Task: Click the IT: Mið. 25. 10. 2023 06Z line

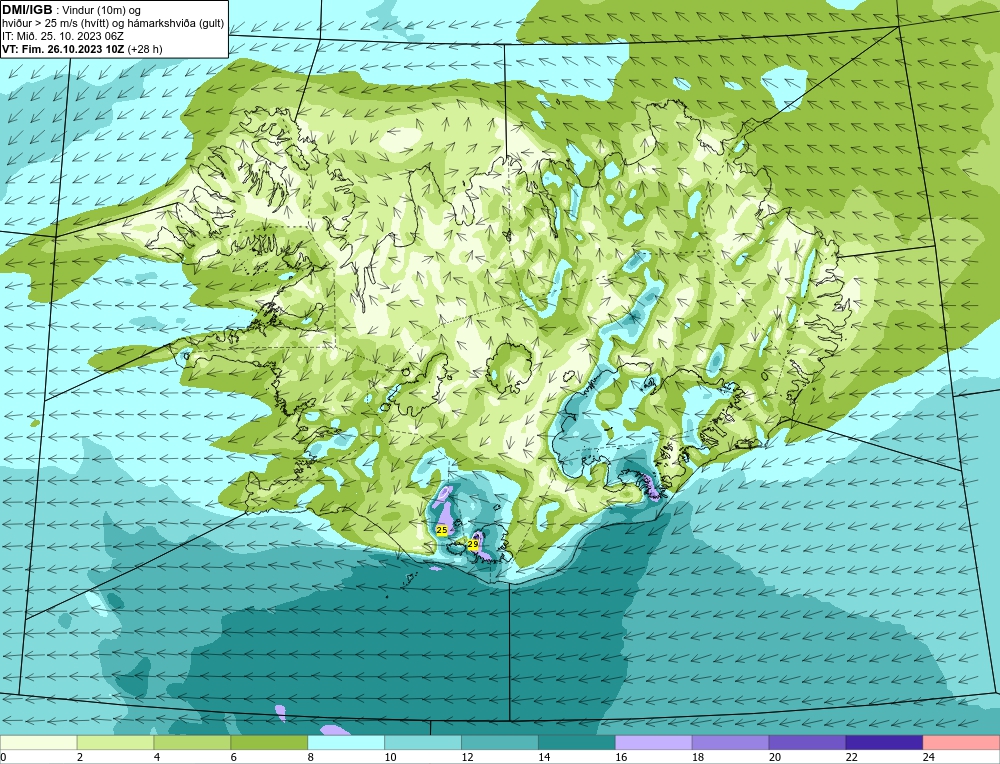Action: pyautogui.click(x=62, y=36)
